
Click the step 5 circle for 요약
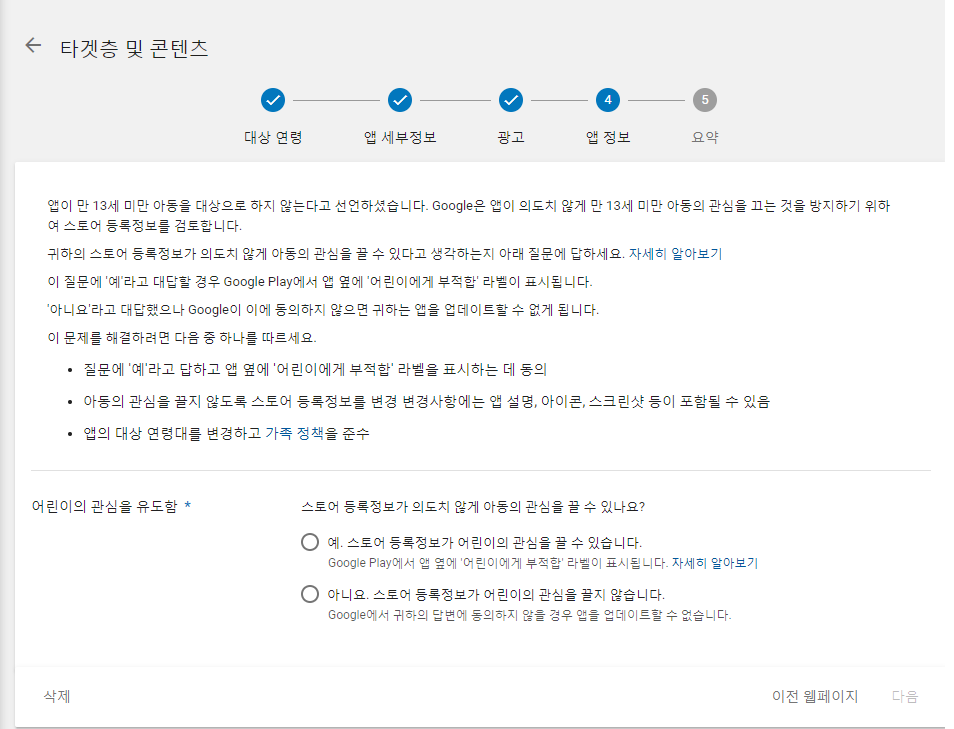tap(705, 100)
